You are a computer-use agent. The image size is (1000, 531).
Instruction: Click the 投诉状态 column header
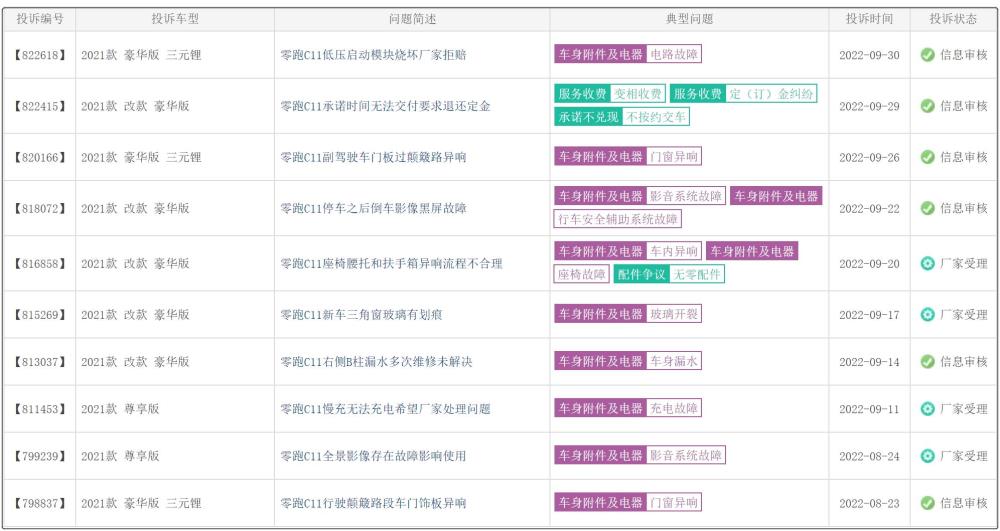pos(953,19)
